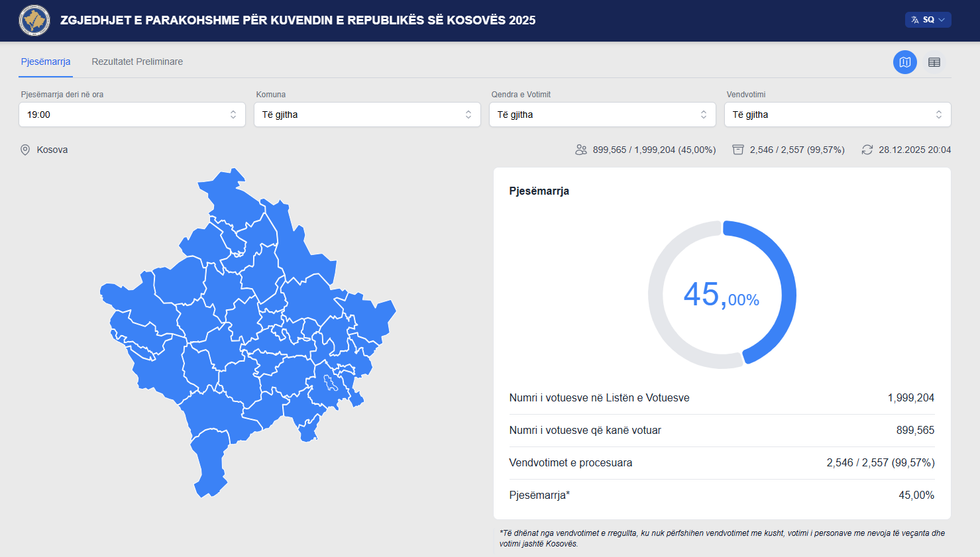Switch to Rezultatet Preliminare tab
This screenshot has height=557, width=980.
[x=137, y=62]
